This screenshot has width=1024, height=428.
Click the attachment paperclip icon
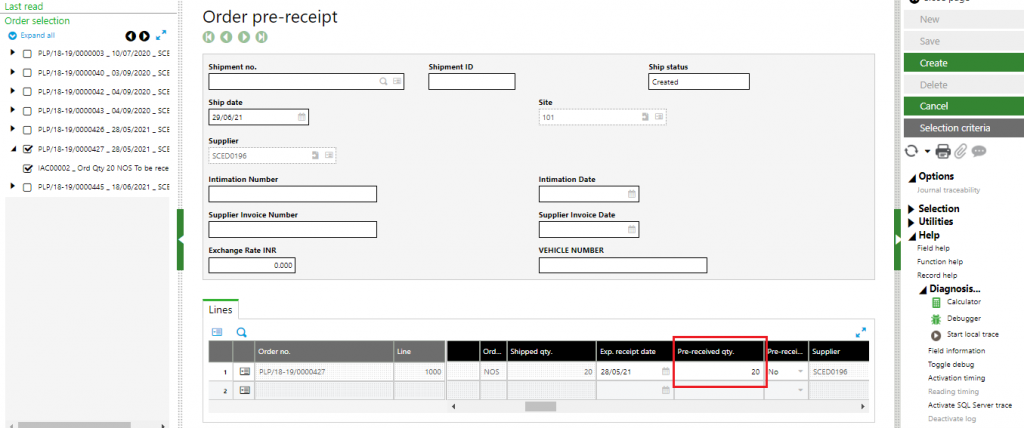pos(960,152)
